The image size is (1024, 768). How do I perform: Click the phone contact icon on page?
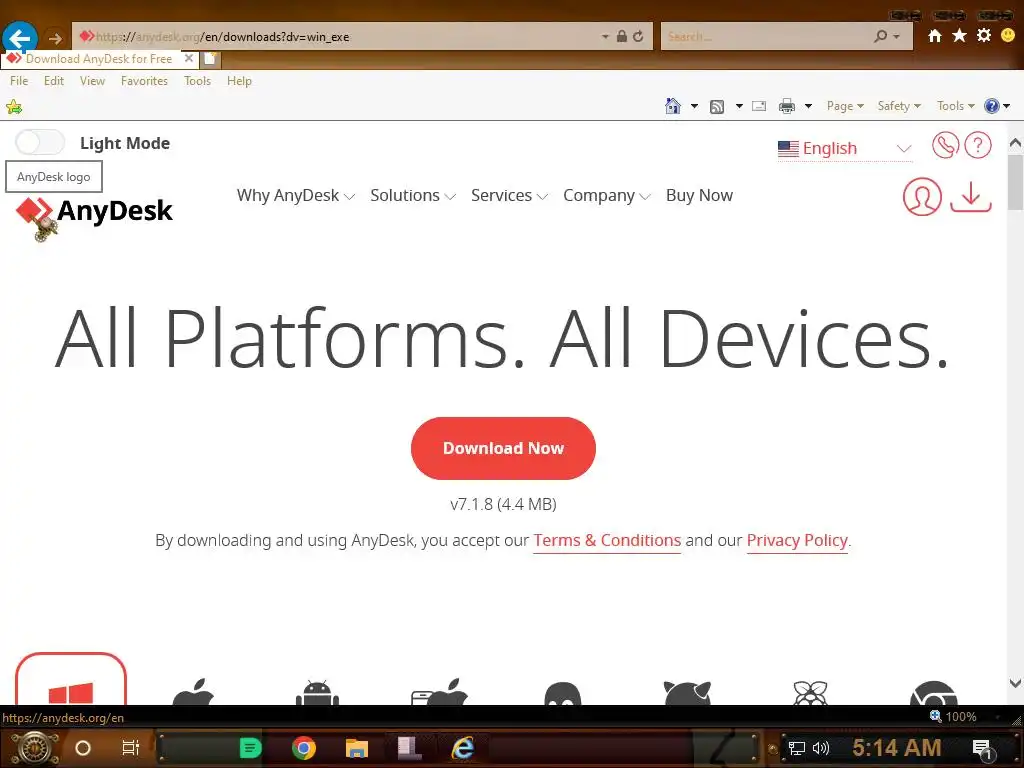[945, 145]
